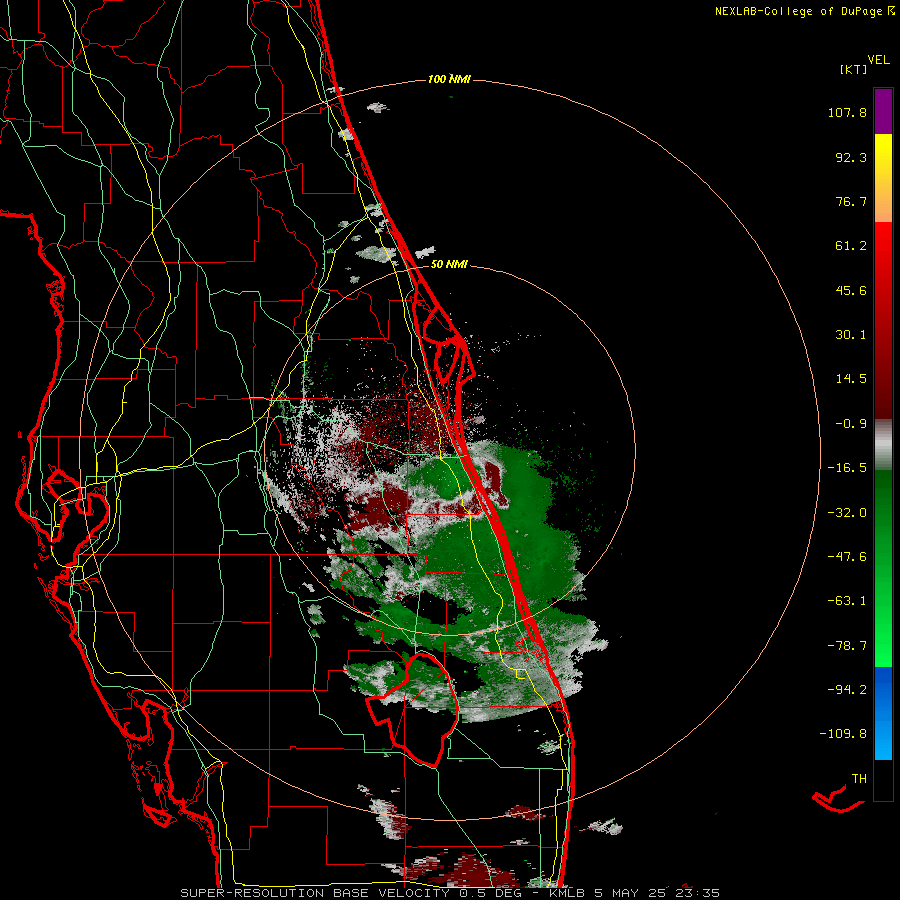Viewport: 900px width, 900px height.
Task: Click the yellow-orange segment of color bar
Action: (x=883, y=178)
